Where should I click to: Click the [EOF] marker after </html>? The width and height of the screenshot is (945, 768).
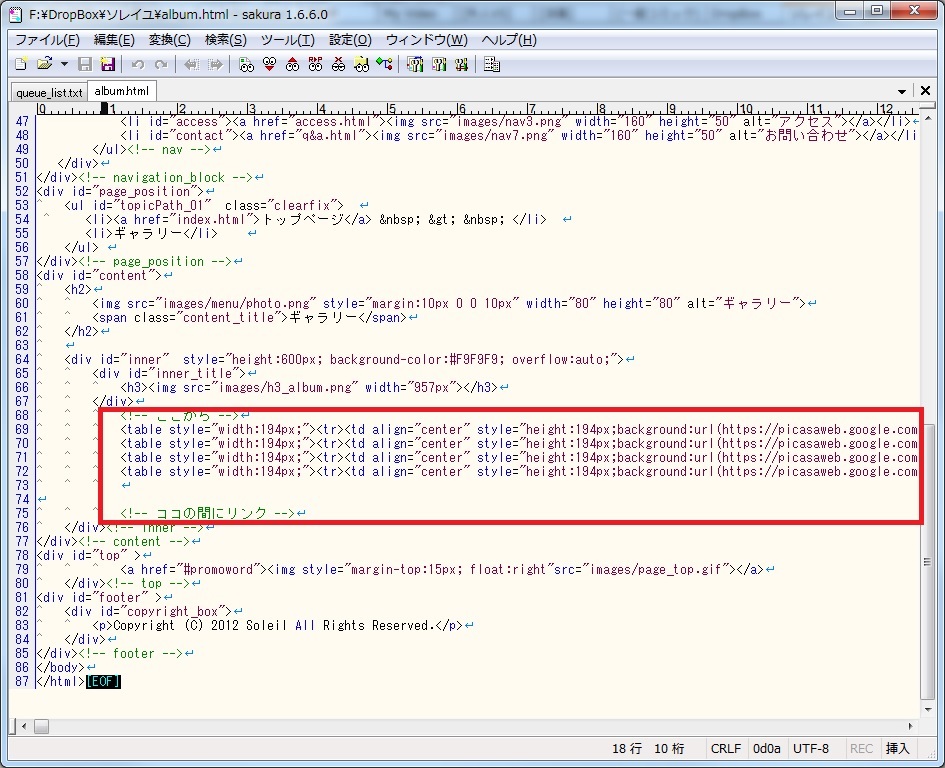tap(103, 681)
